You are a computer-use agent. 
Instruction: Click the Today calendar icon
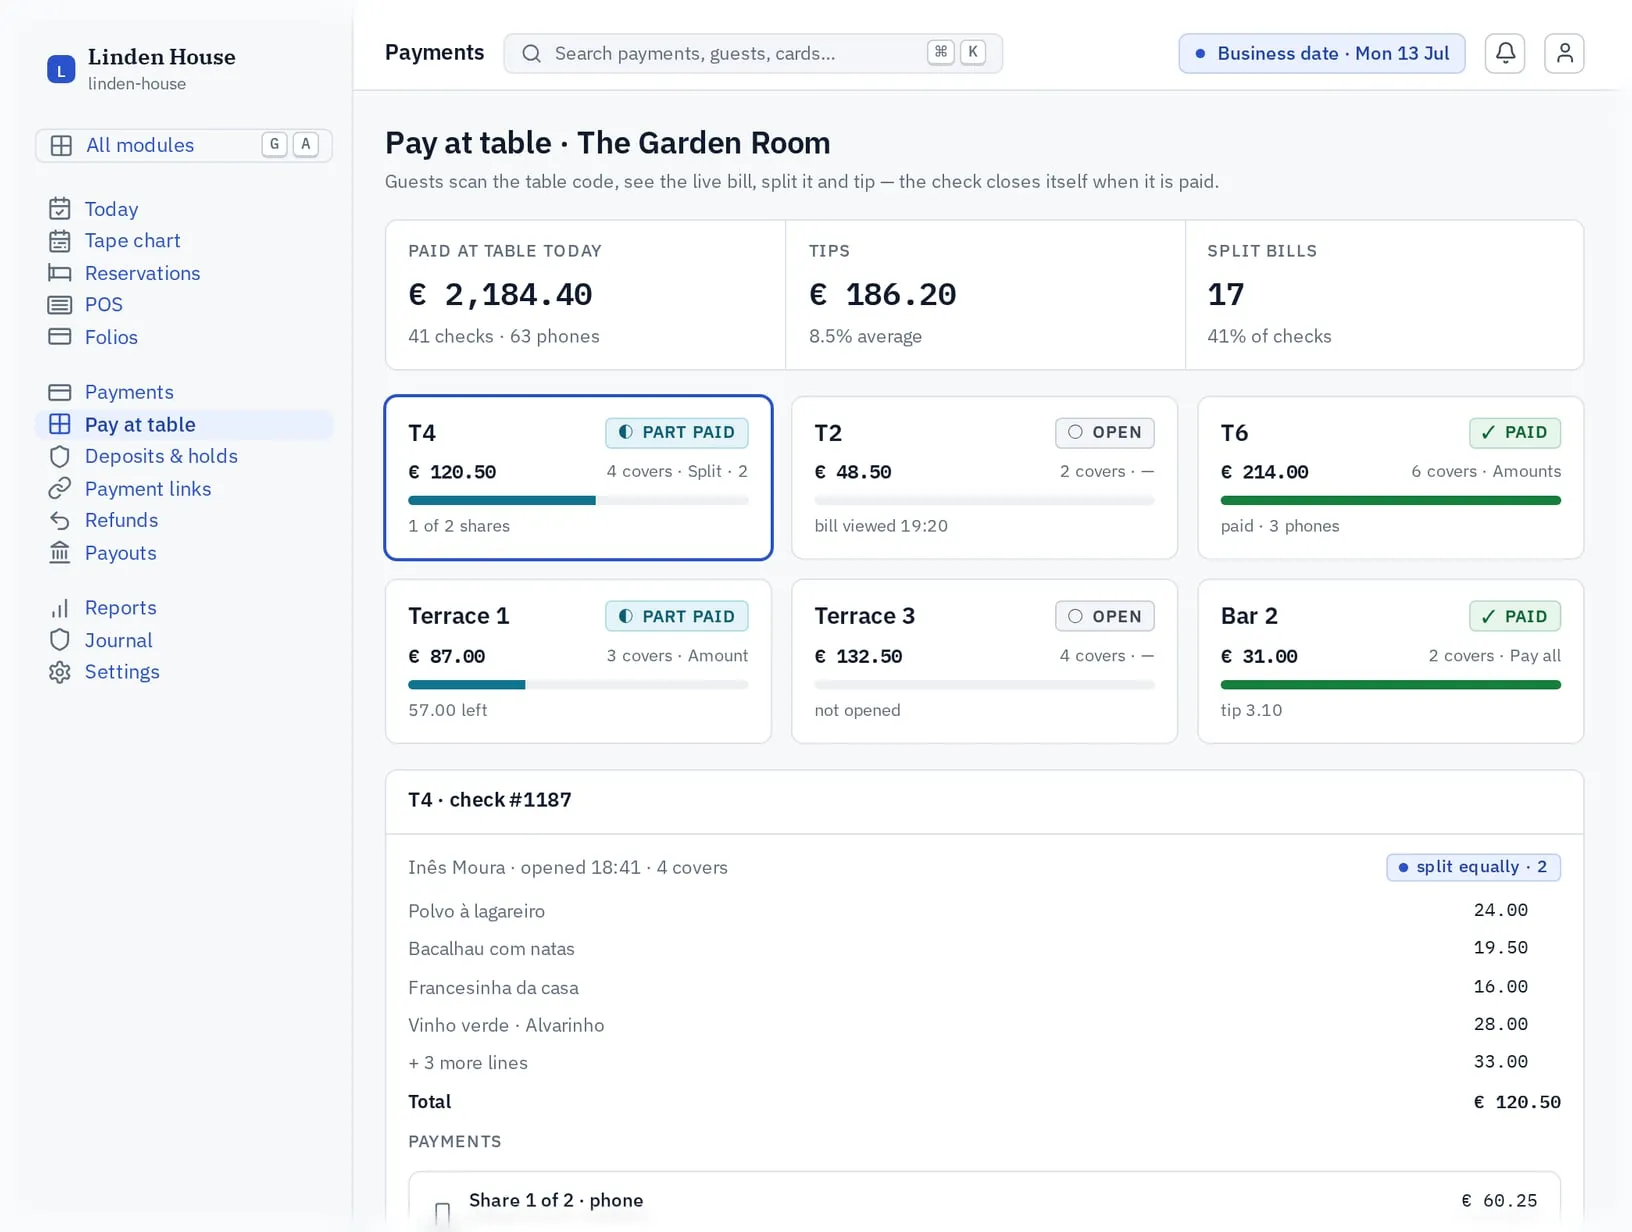coord(60,209)
